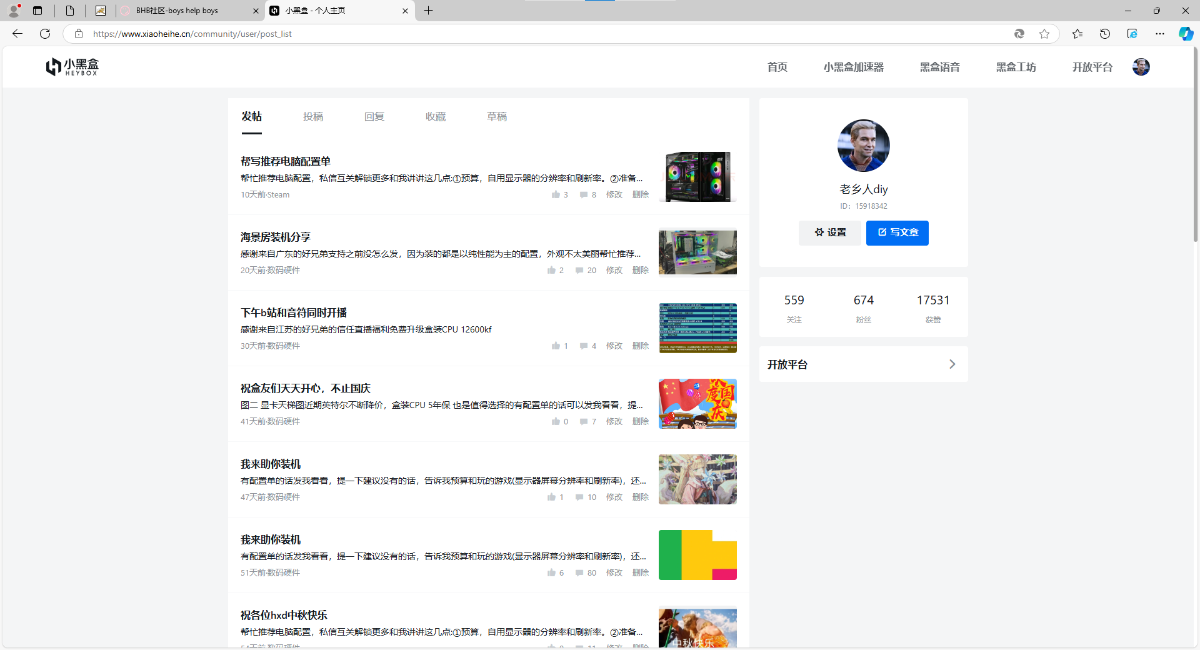Click the profile avatar of 老乡人diy
Screen dimensions: 1200x650
click(863, 146)
